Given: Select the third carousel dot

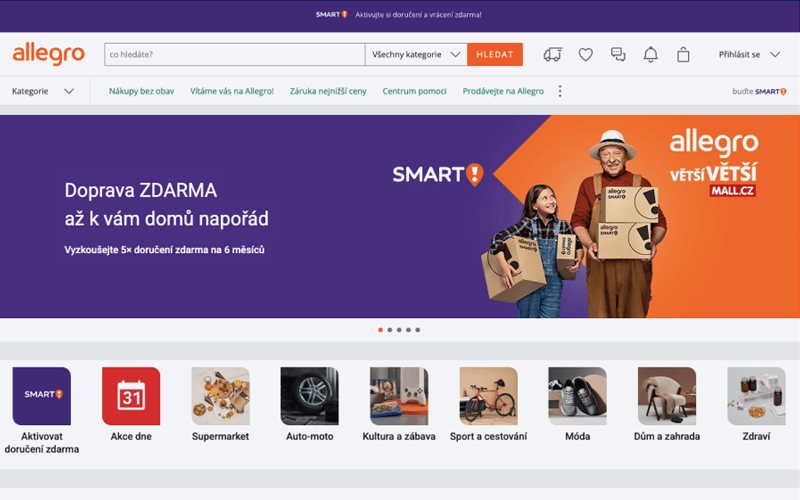Looking at the screenshot, I should pos(399,330).
